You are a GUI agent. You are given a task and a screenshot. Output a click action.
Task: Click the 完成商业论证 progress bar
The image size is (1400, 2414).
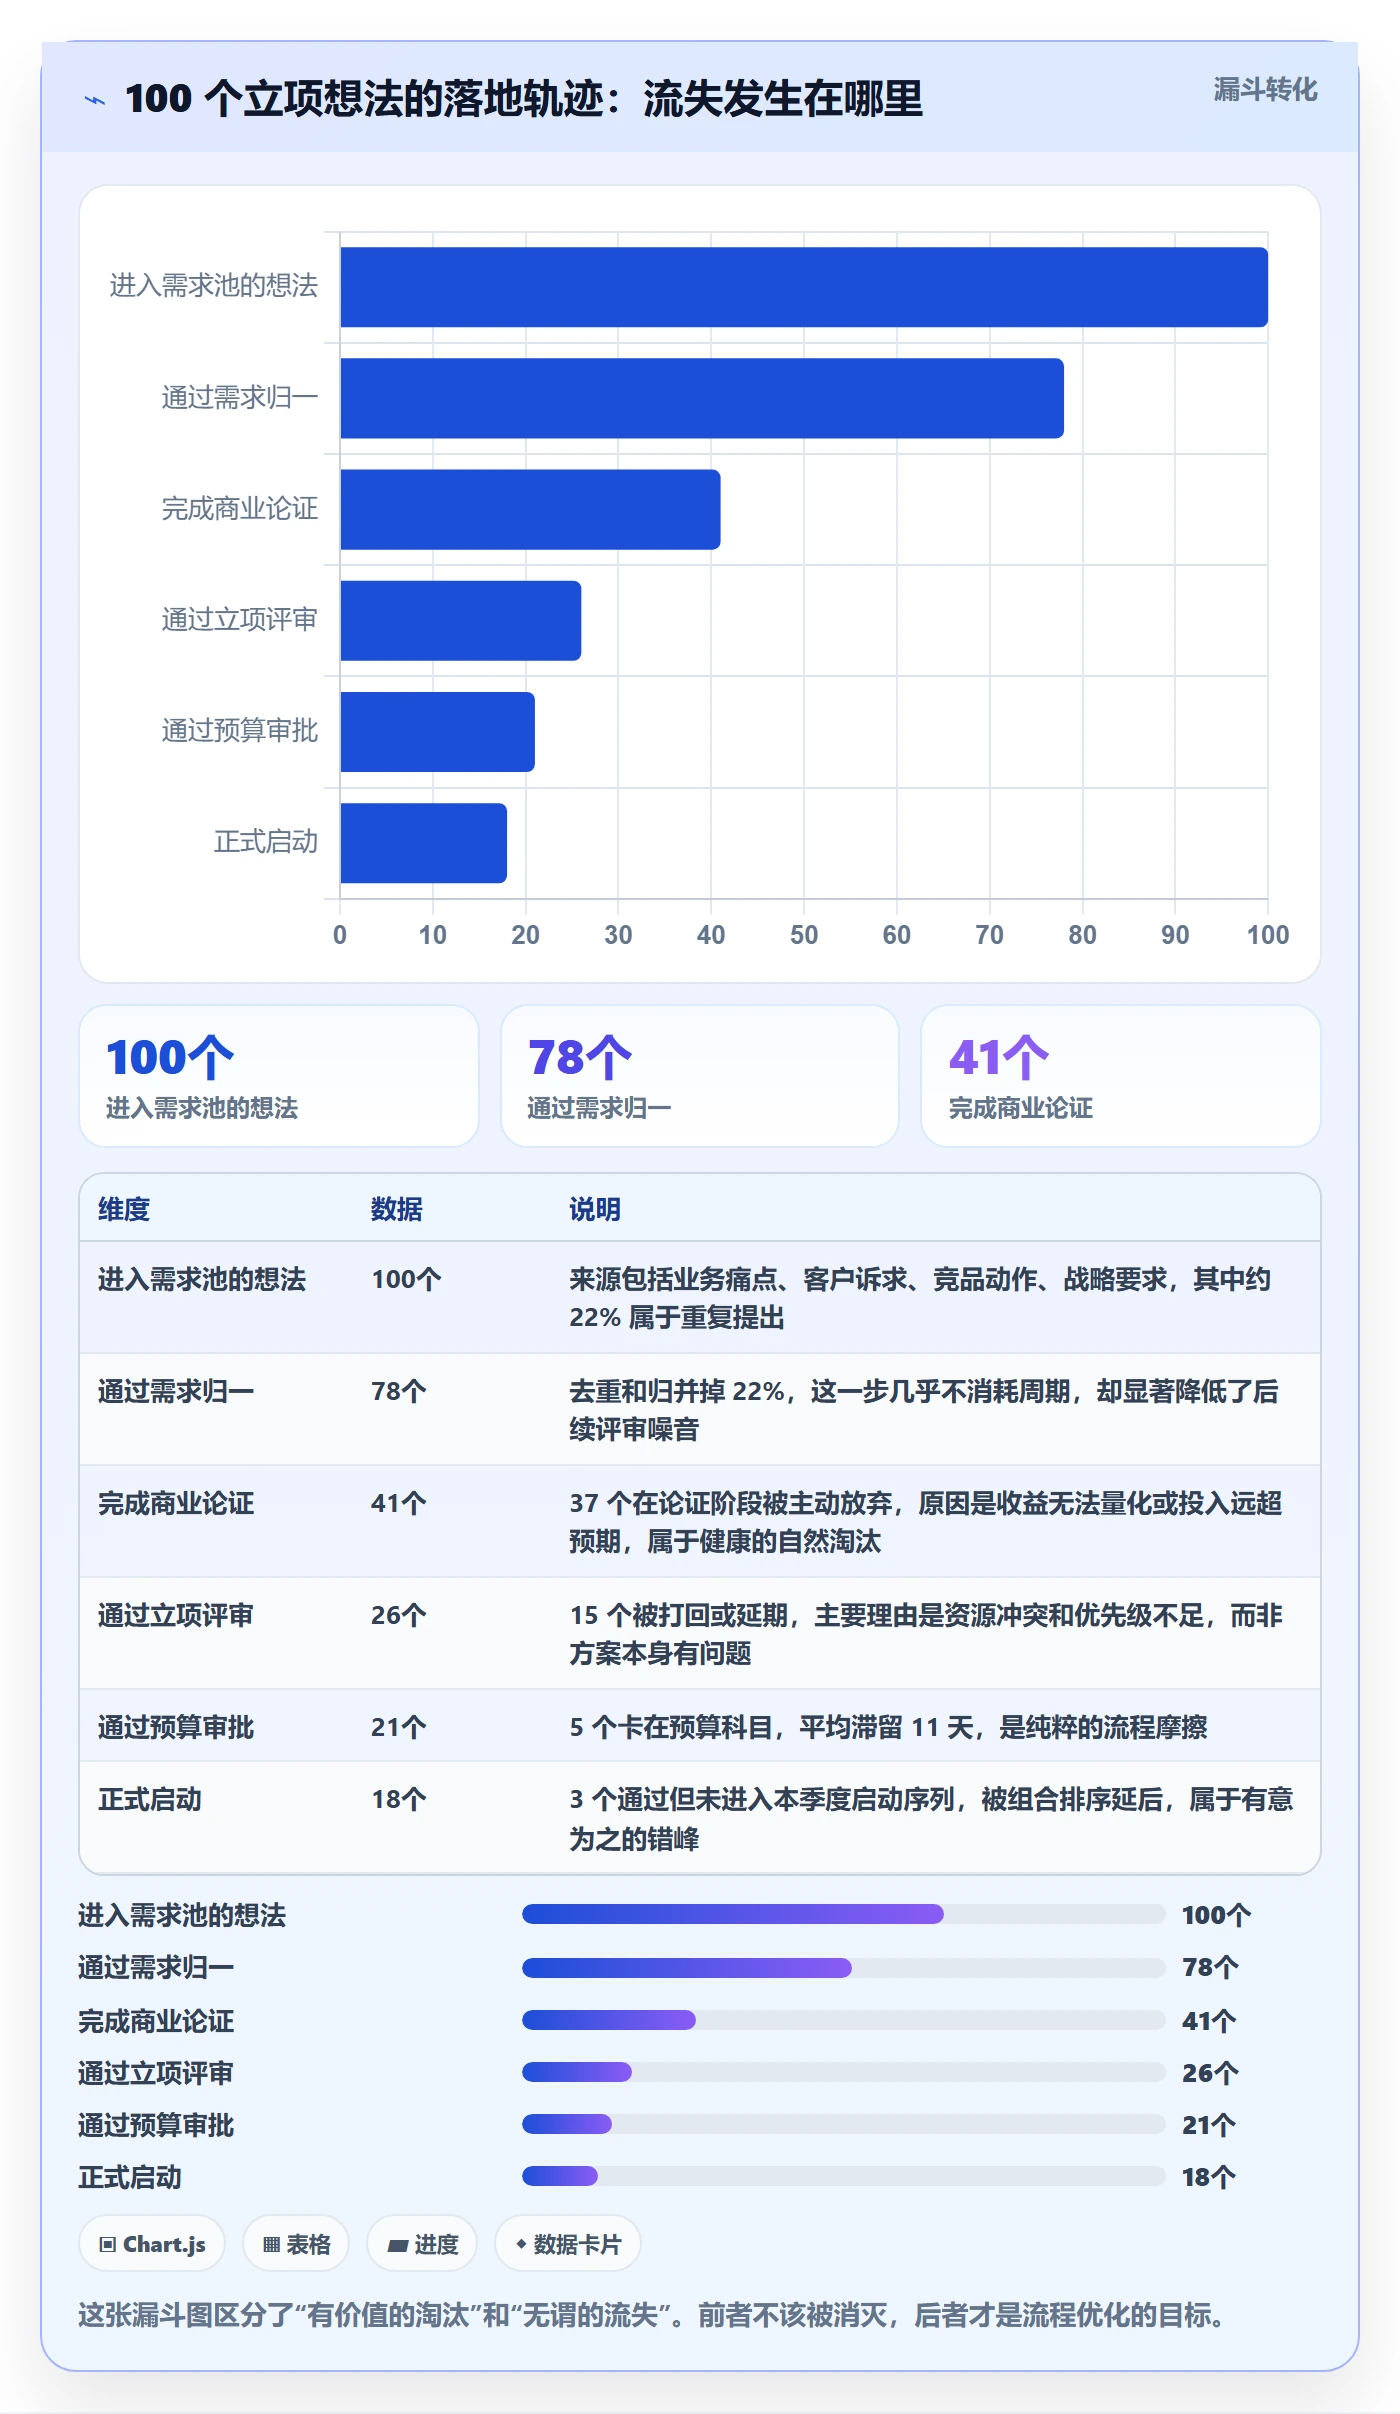coord(844,2020)
